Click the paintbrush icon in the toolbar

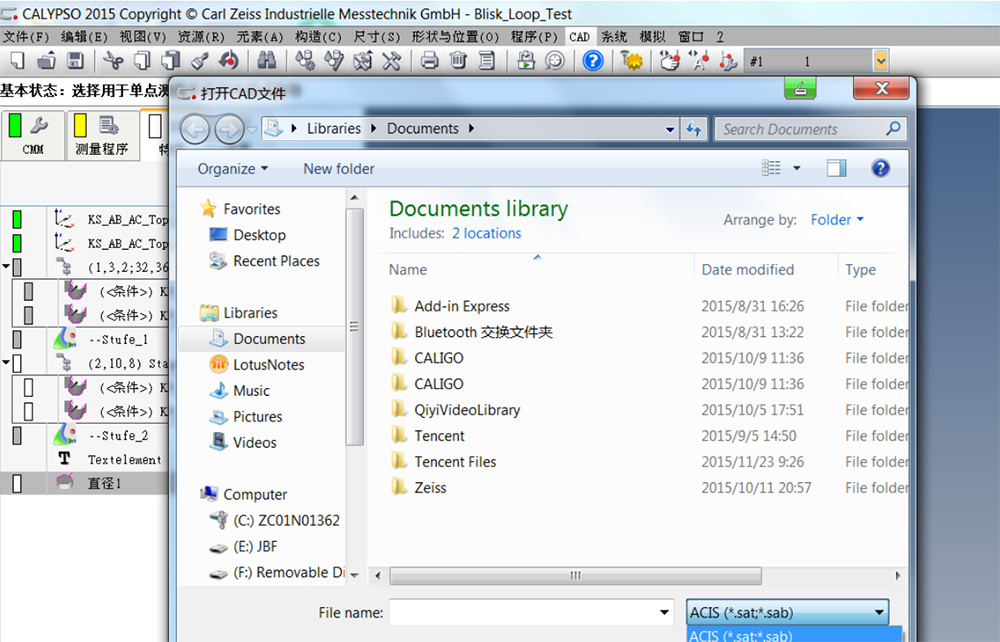click(x=200, y=61)
